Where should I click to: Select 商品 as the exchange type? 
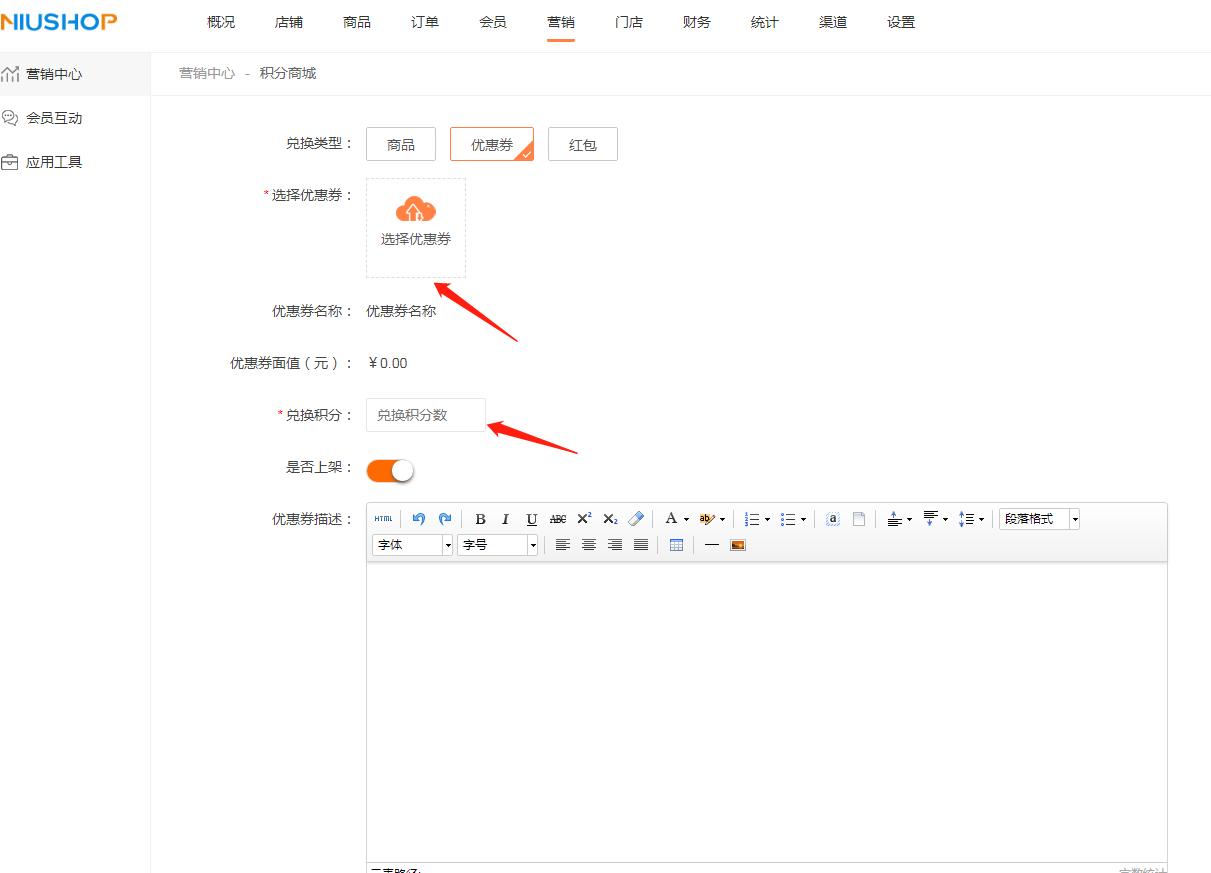pyautogui.click(x=400, y=143)
